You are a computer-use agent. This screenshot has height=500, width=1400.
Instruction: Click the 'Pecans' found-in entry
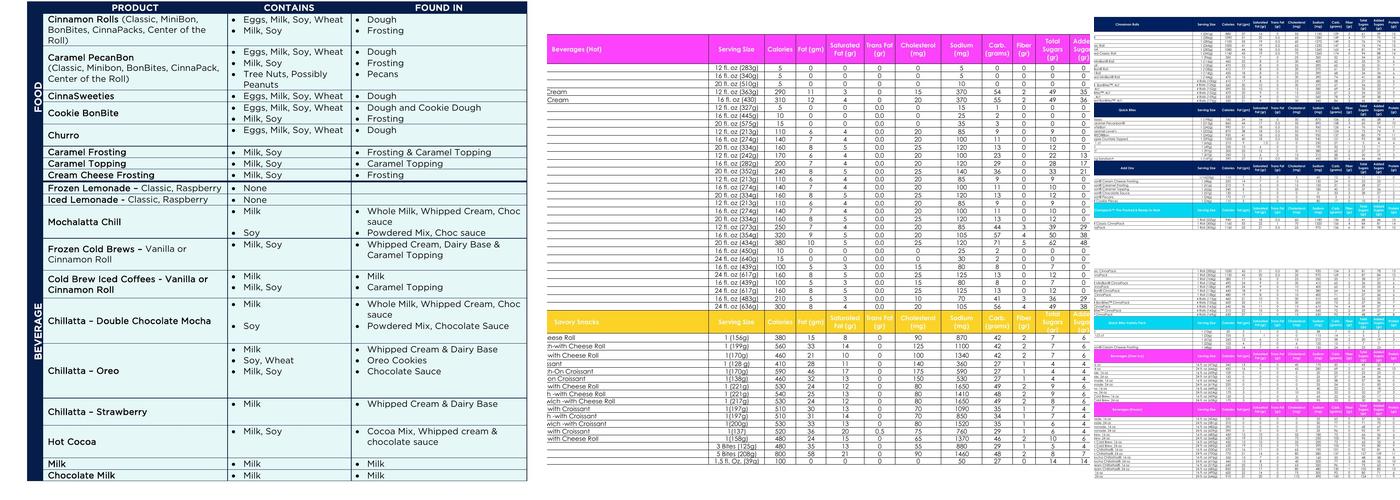coord(382,74)
